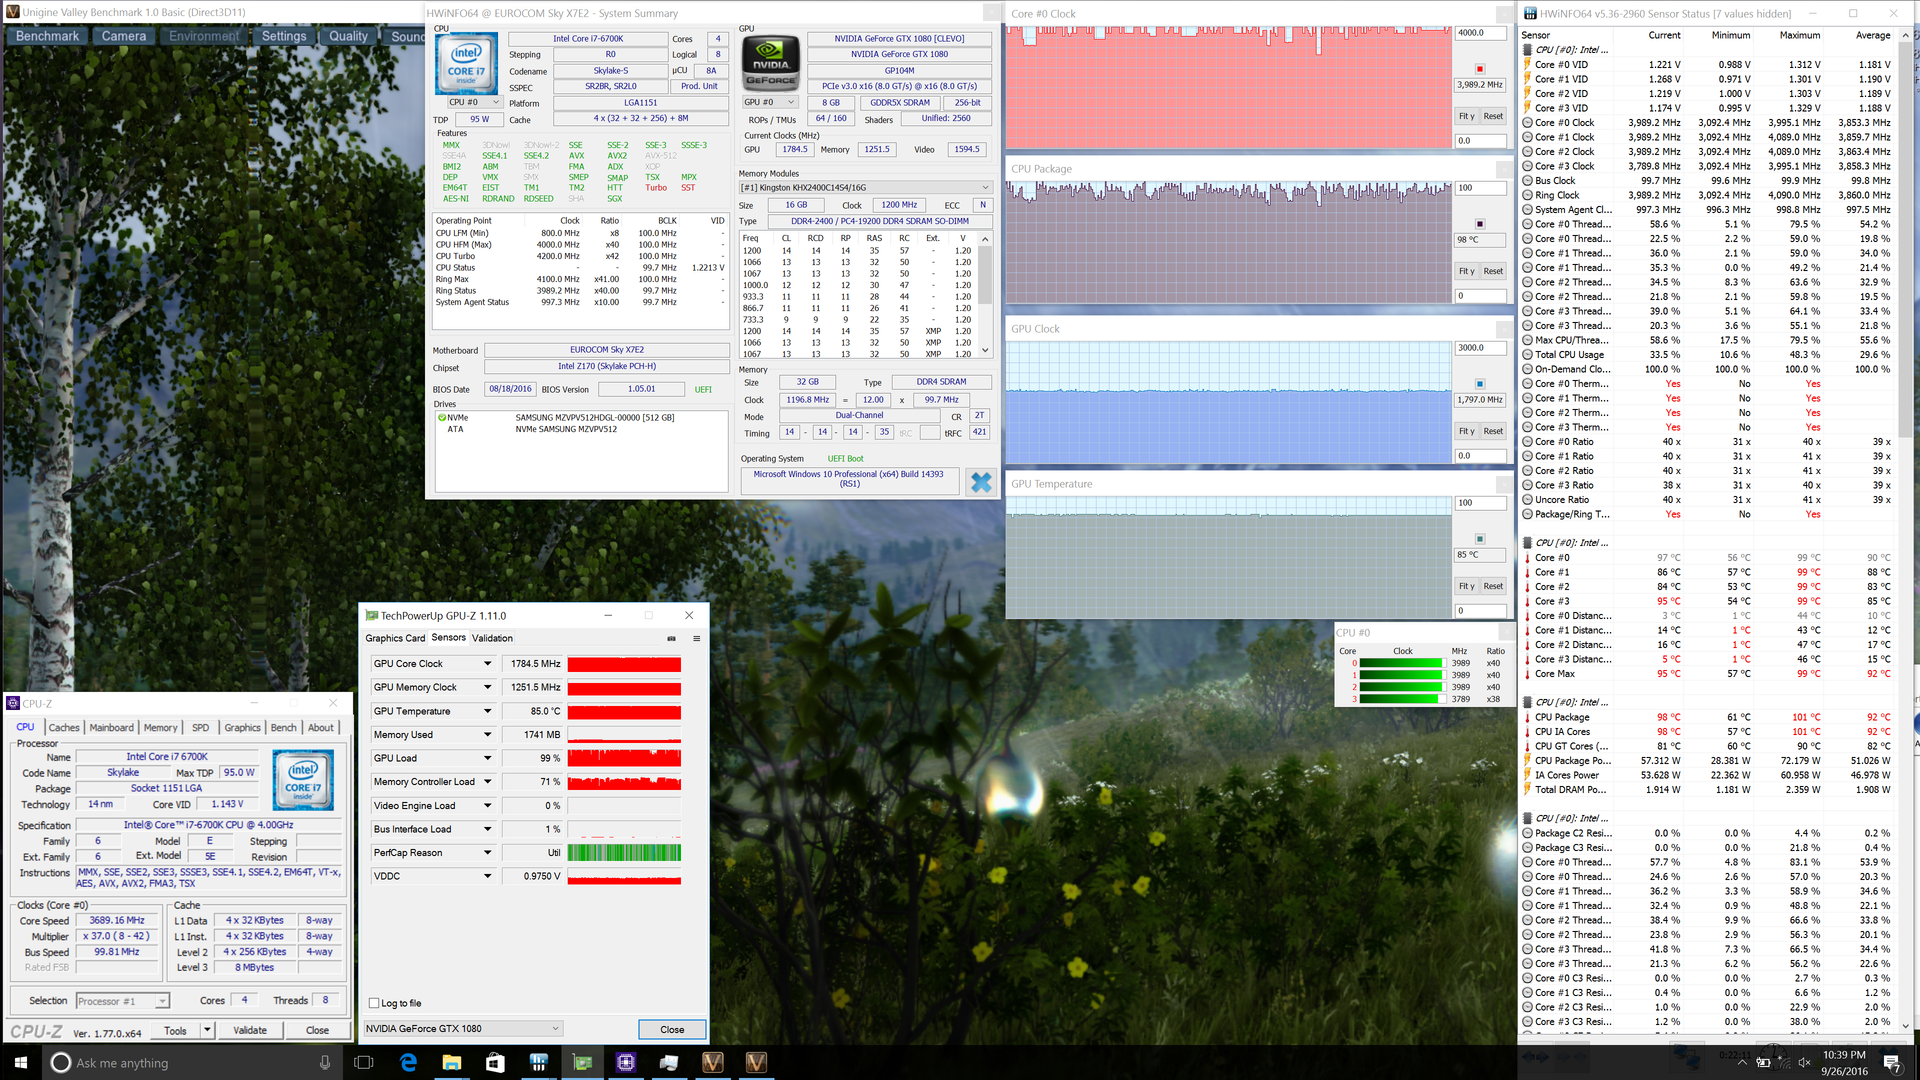
Task: Expand the GPU Memory Clock sensor dropdown
Action: click(488, 688)
